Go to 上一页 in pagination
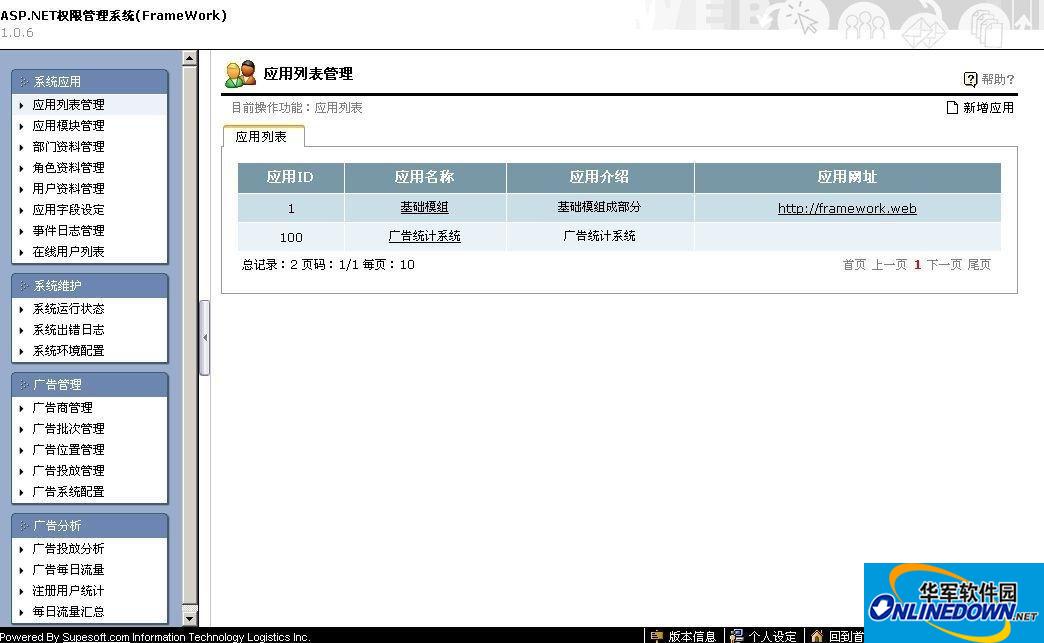Image resolution: width=1044 pixels, height=643 pixels. [890, 265]
